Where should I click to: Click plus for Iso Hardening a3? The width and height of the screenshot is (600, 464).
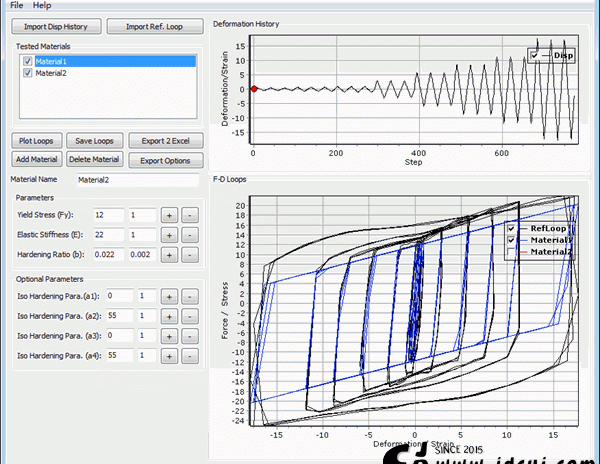coord(170,336)
